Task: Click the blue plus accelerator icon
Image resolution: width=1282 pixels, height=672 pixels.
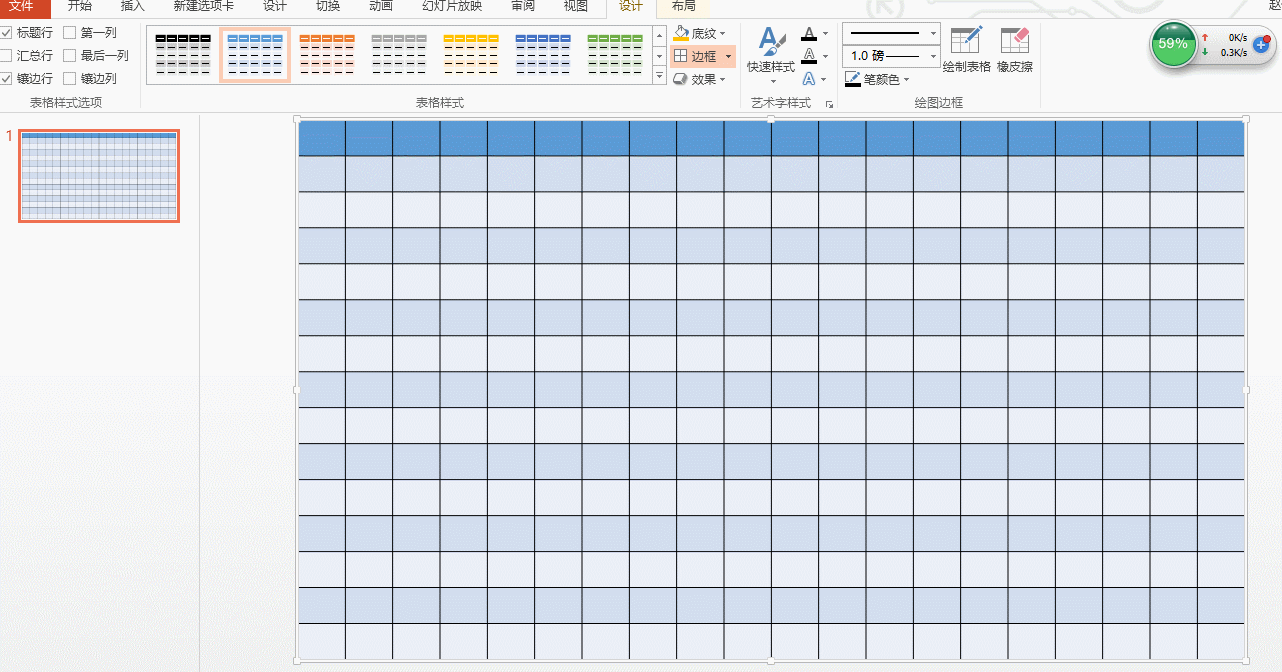Action: point(1261,44)
